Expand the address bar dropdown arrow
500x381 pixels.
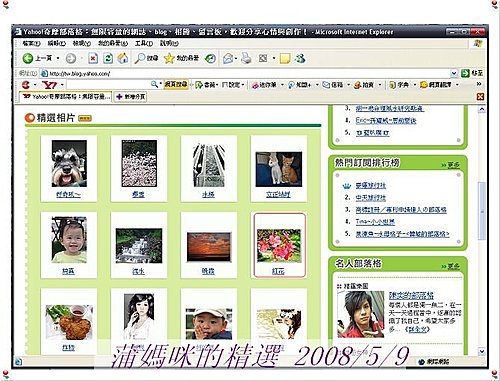click(454, 73)
